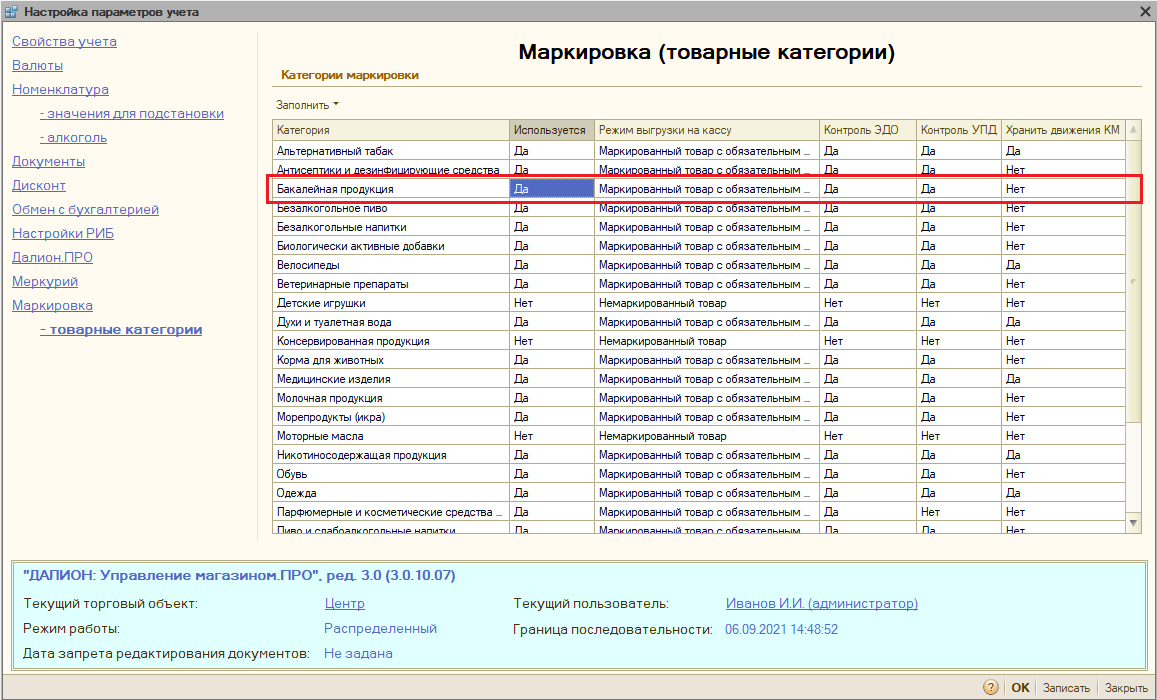Sort by the Категория column header

[390, 130]
